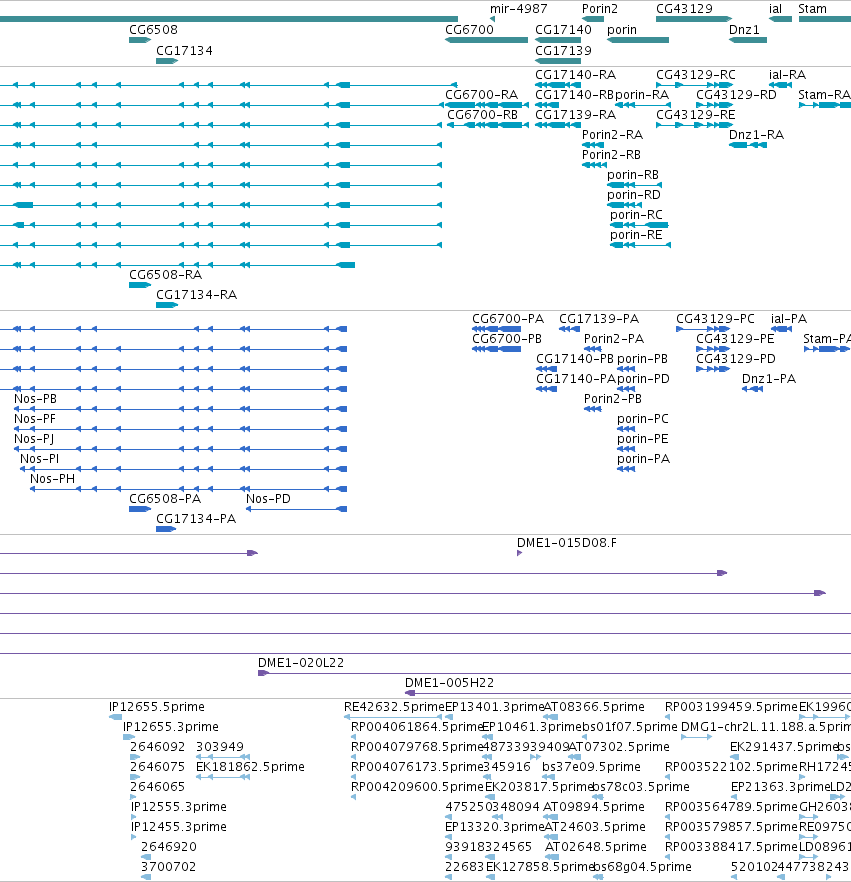Open the Dnz1-RA transcript
Screen dimensions: 851x882
click(748, 145)
